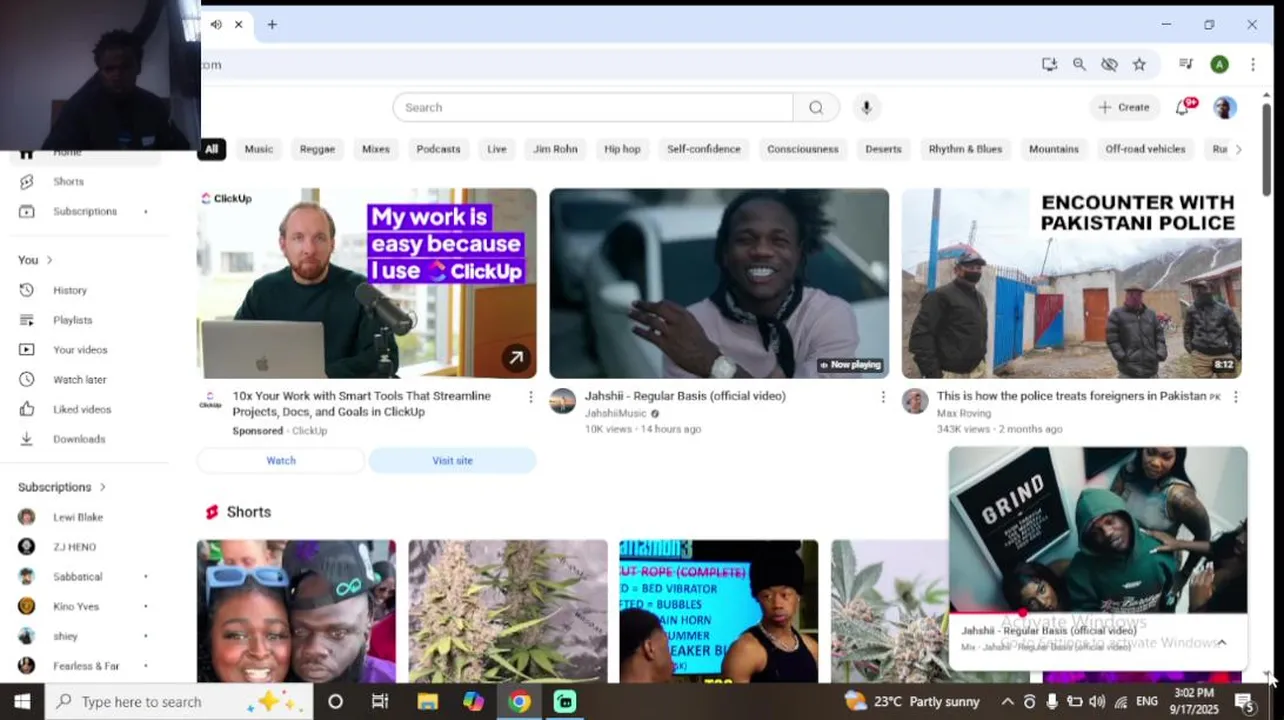Select the Music filter chip
This screenshot has width=1284, height=720.
click(259, 149)
